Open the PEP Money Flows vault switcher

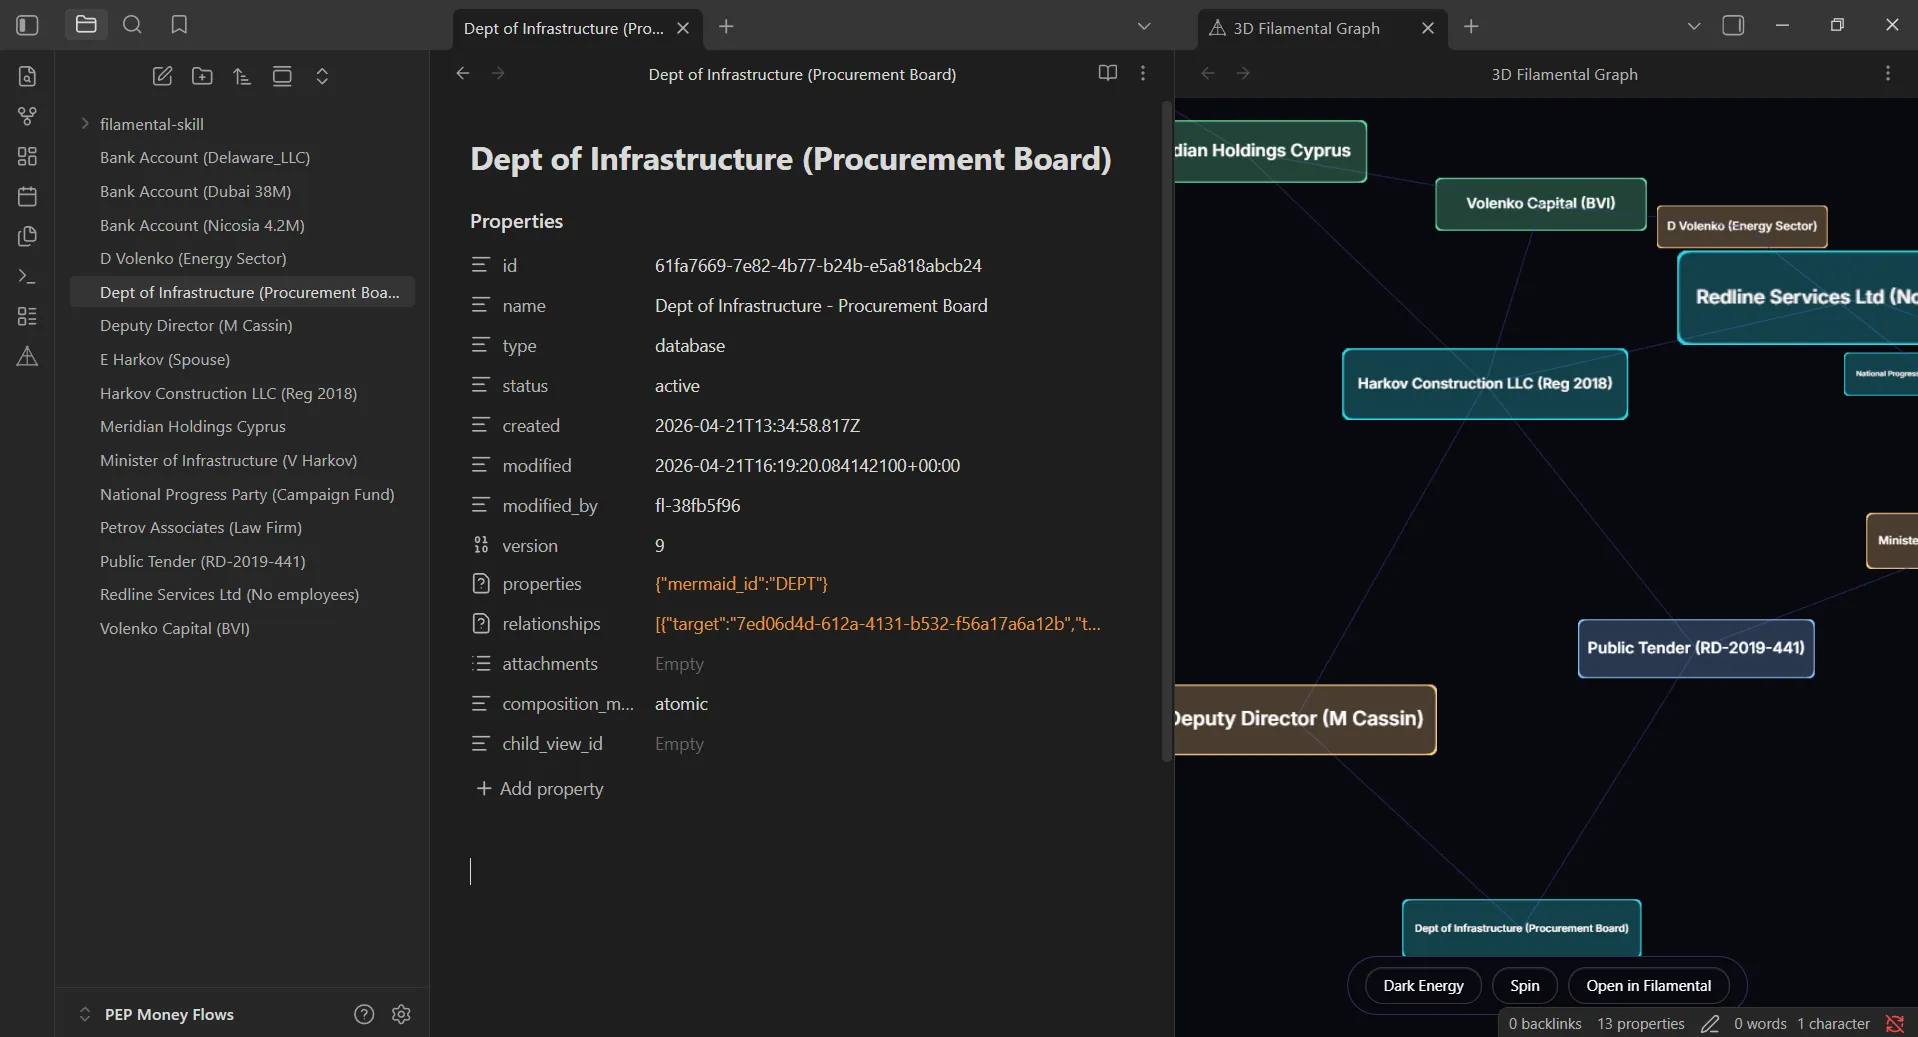point(156,1014)
